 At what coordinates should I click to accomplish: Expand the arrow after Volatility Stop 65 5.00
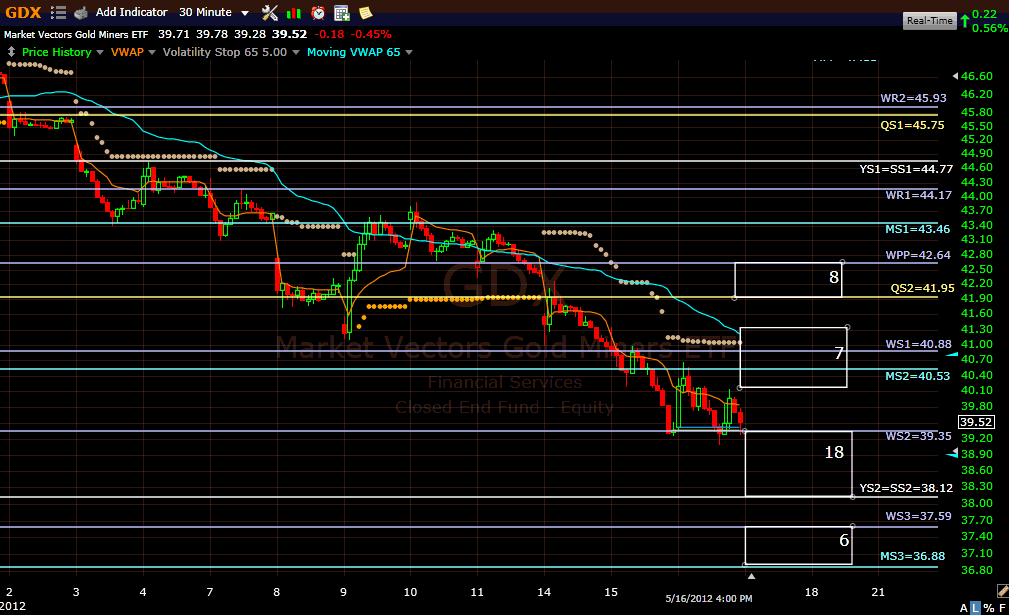[x=296, y=52]
